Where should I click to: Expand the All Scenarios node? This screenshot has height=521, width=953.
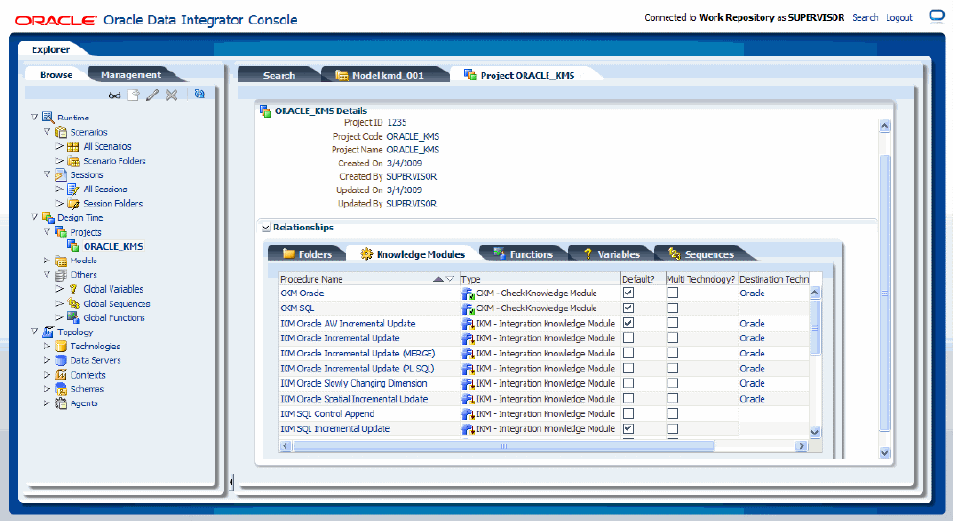[60, 146]
